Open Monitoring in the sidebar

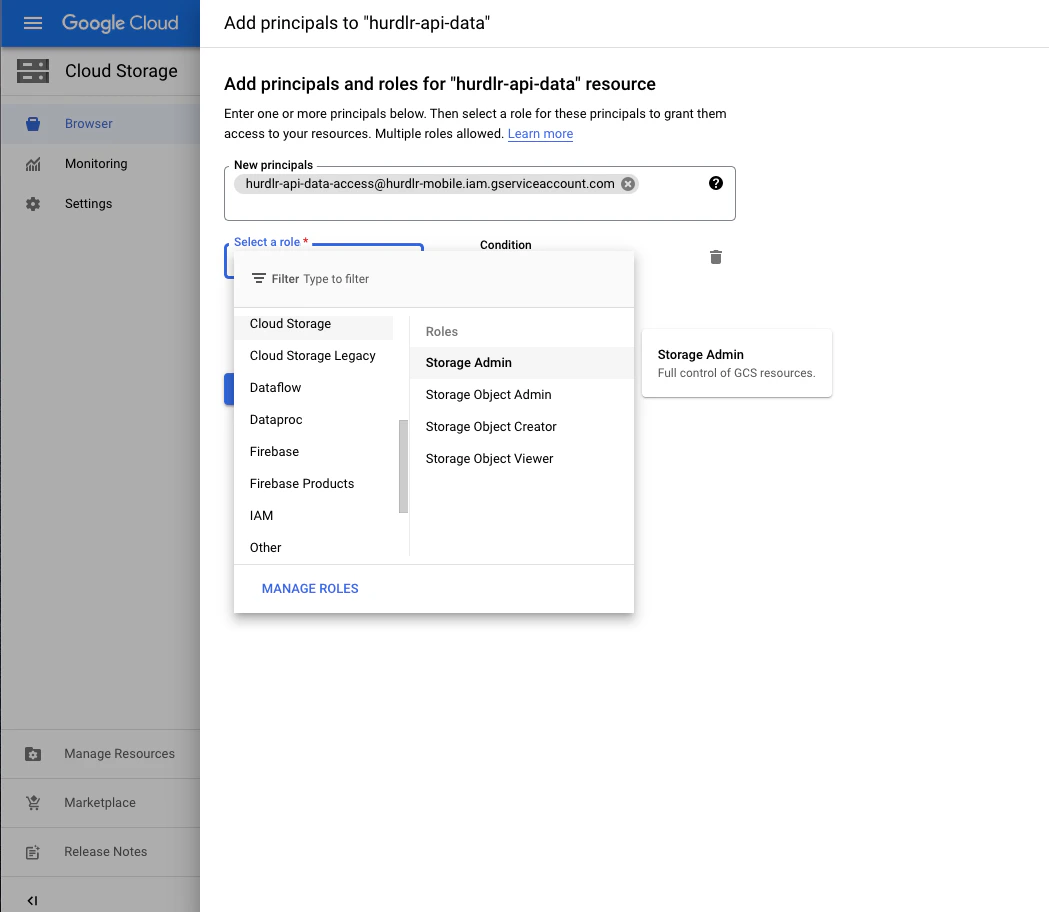tap(100, 164)
